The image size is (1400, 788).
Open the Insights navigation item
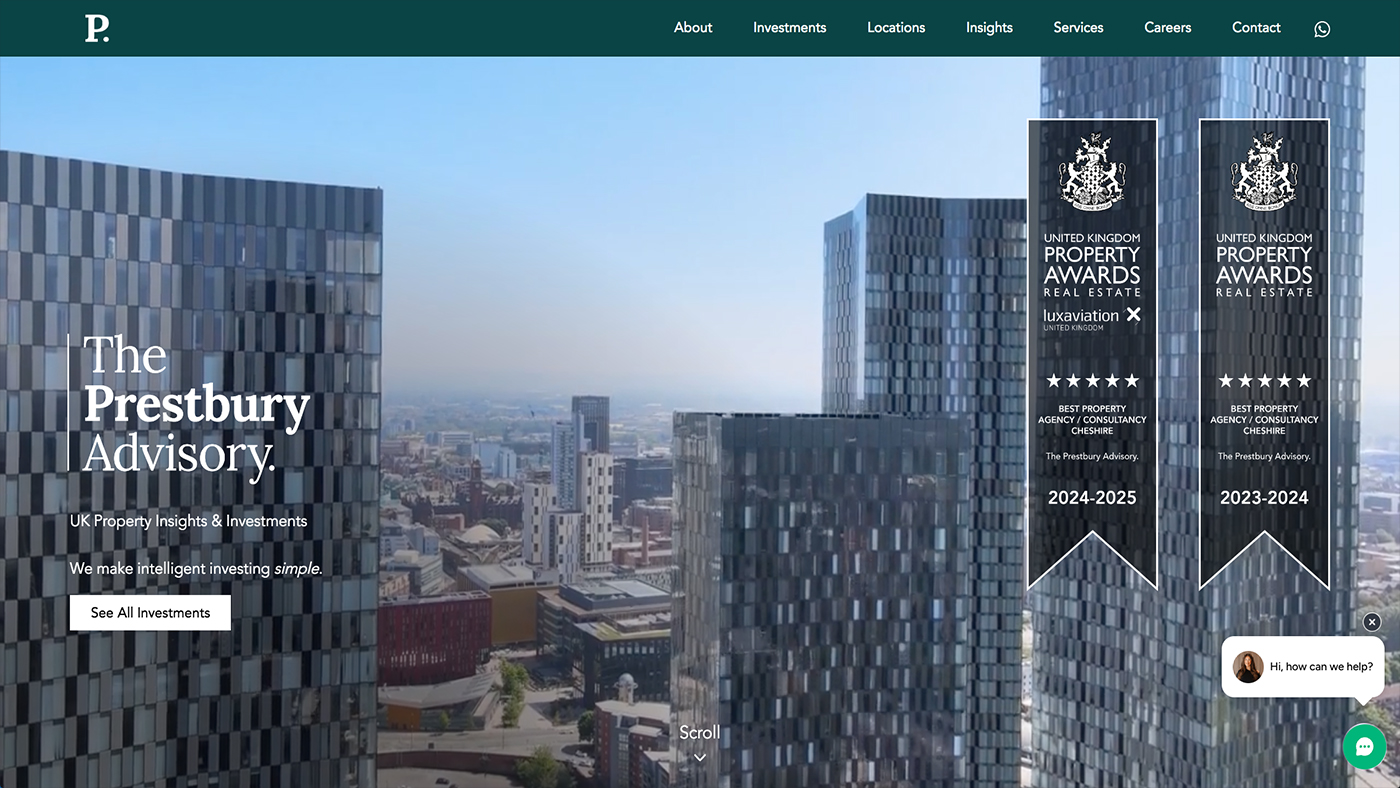(989, 28)
